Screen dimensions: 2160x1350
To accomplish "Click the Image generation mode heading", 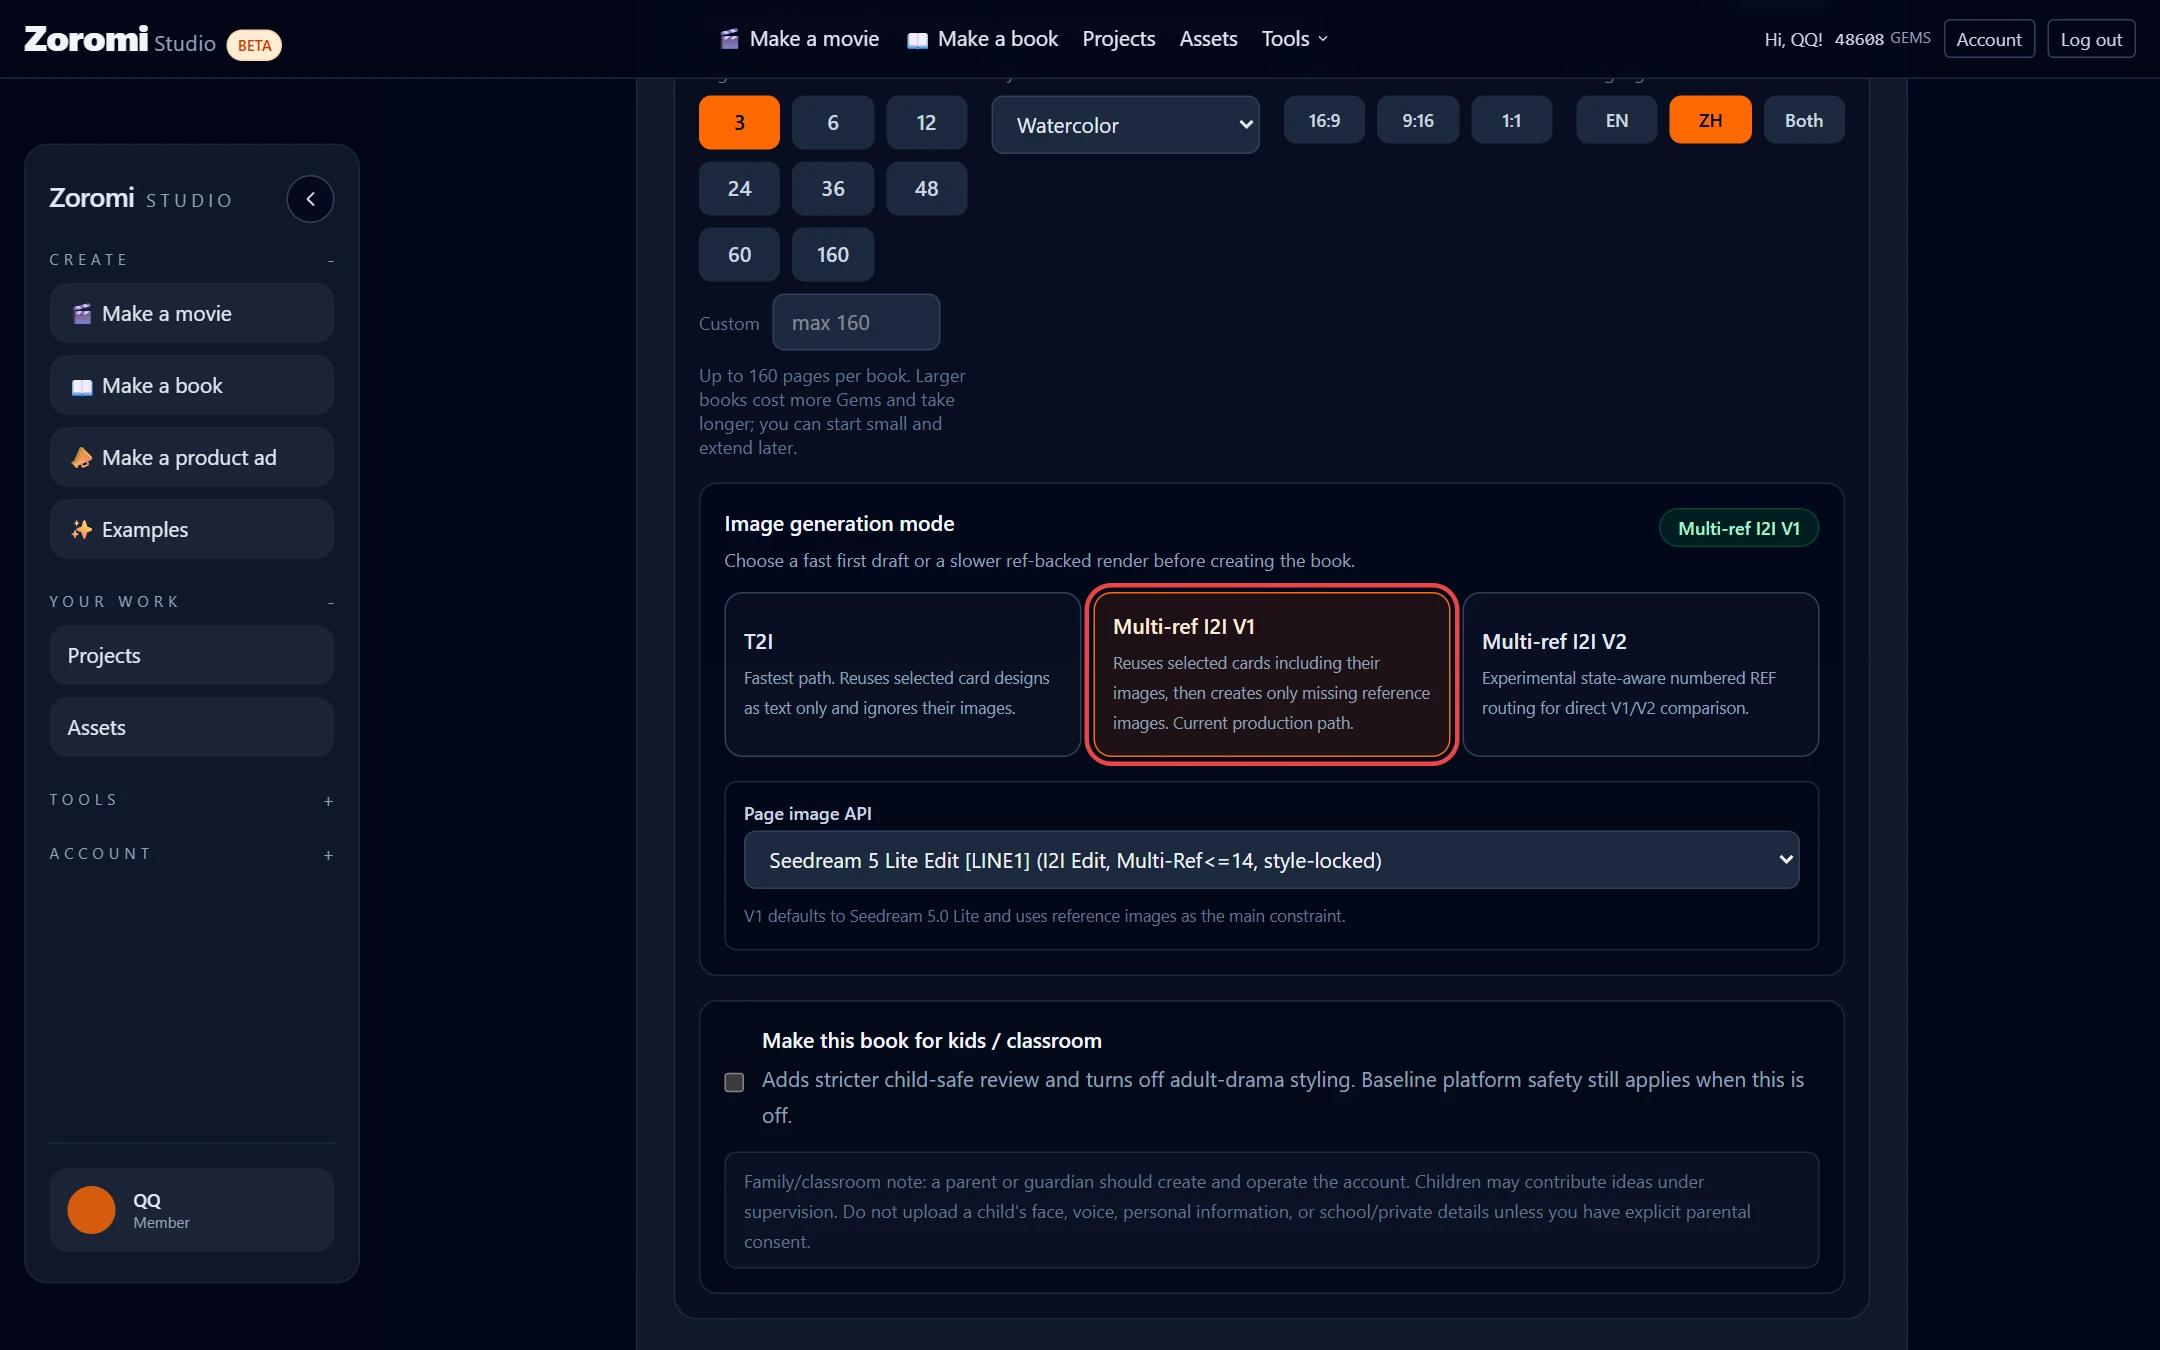I will coord(839,523).
